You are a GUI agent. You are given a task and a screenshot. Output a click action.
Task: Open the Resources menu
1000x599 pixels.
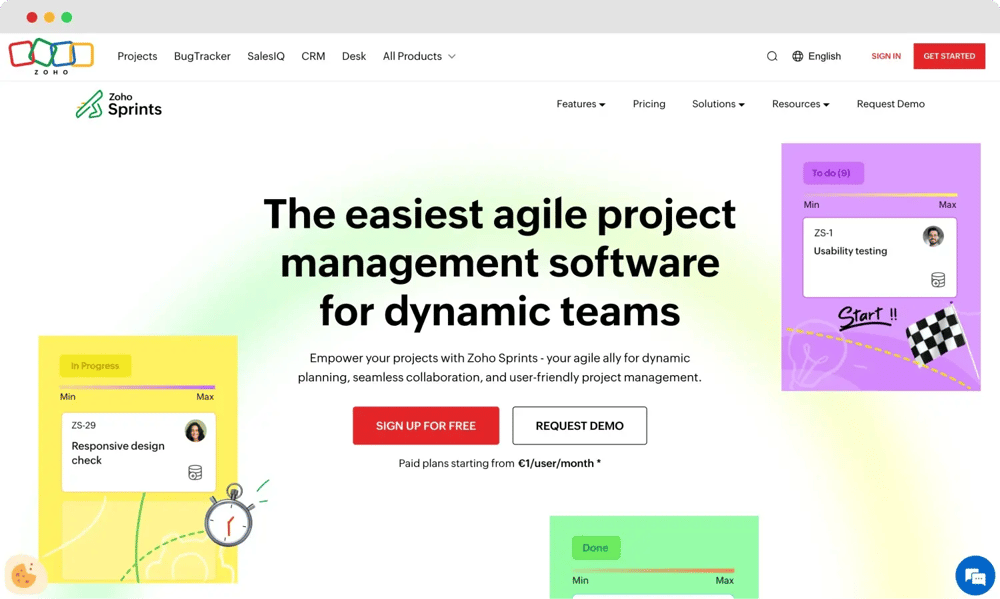pos(800,104)
